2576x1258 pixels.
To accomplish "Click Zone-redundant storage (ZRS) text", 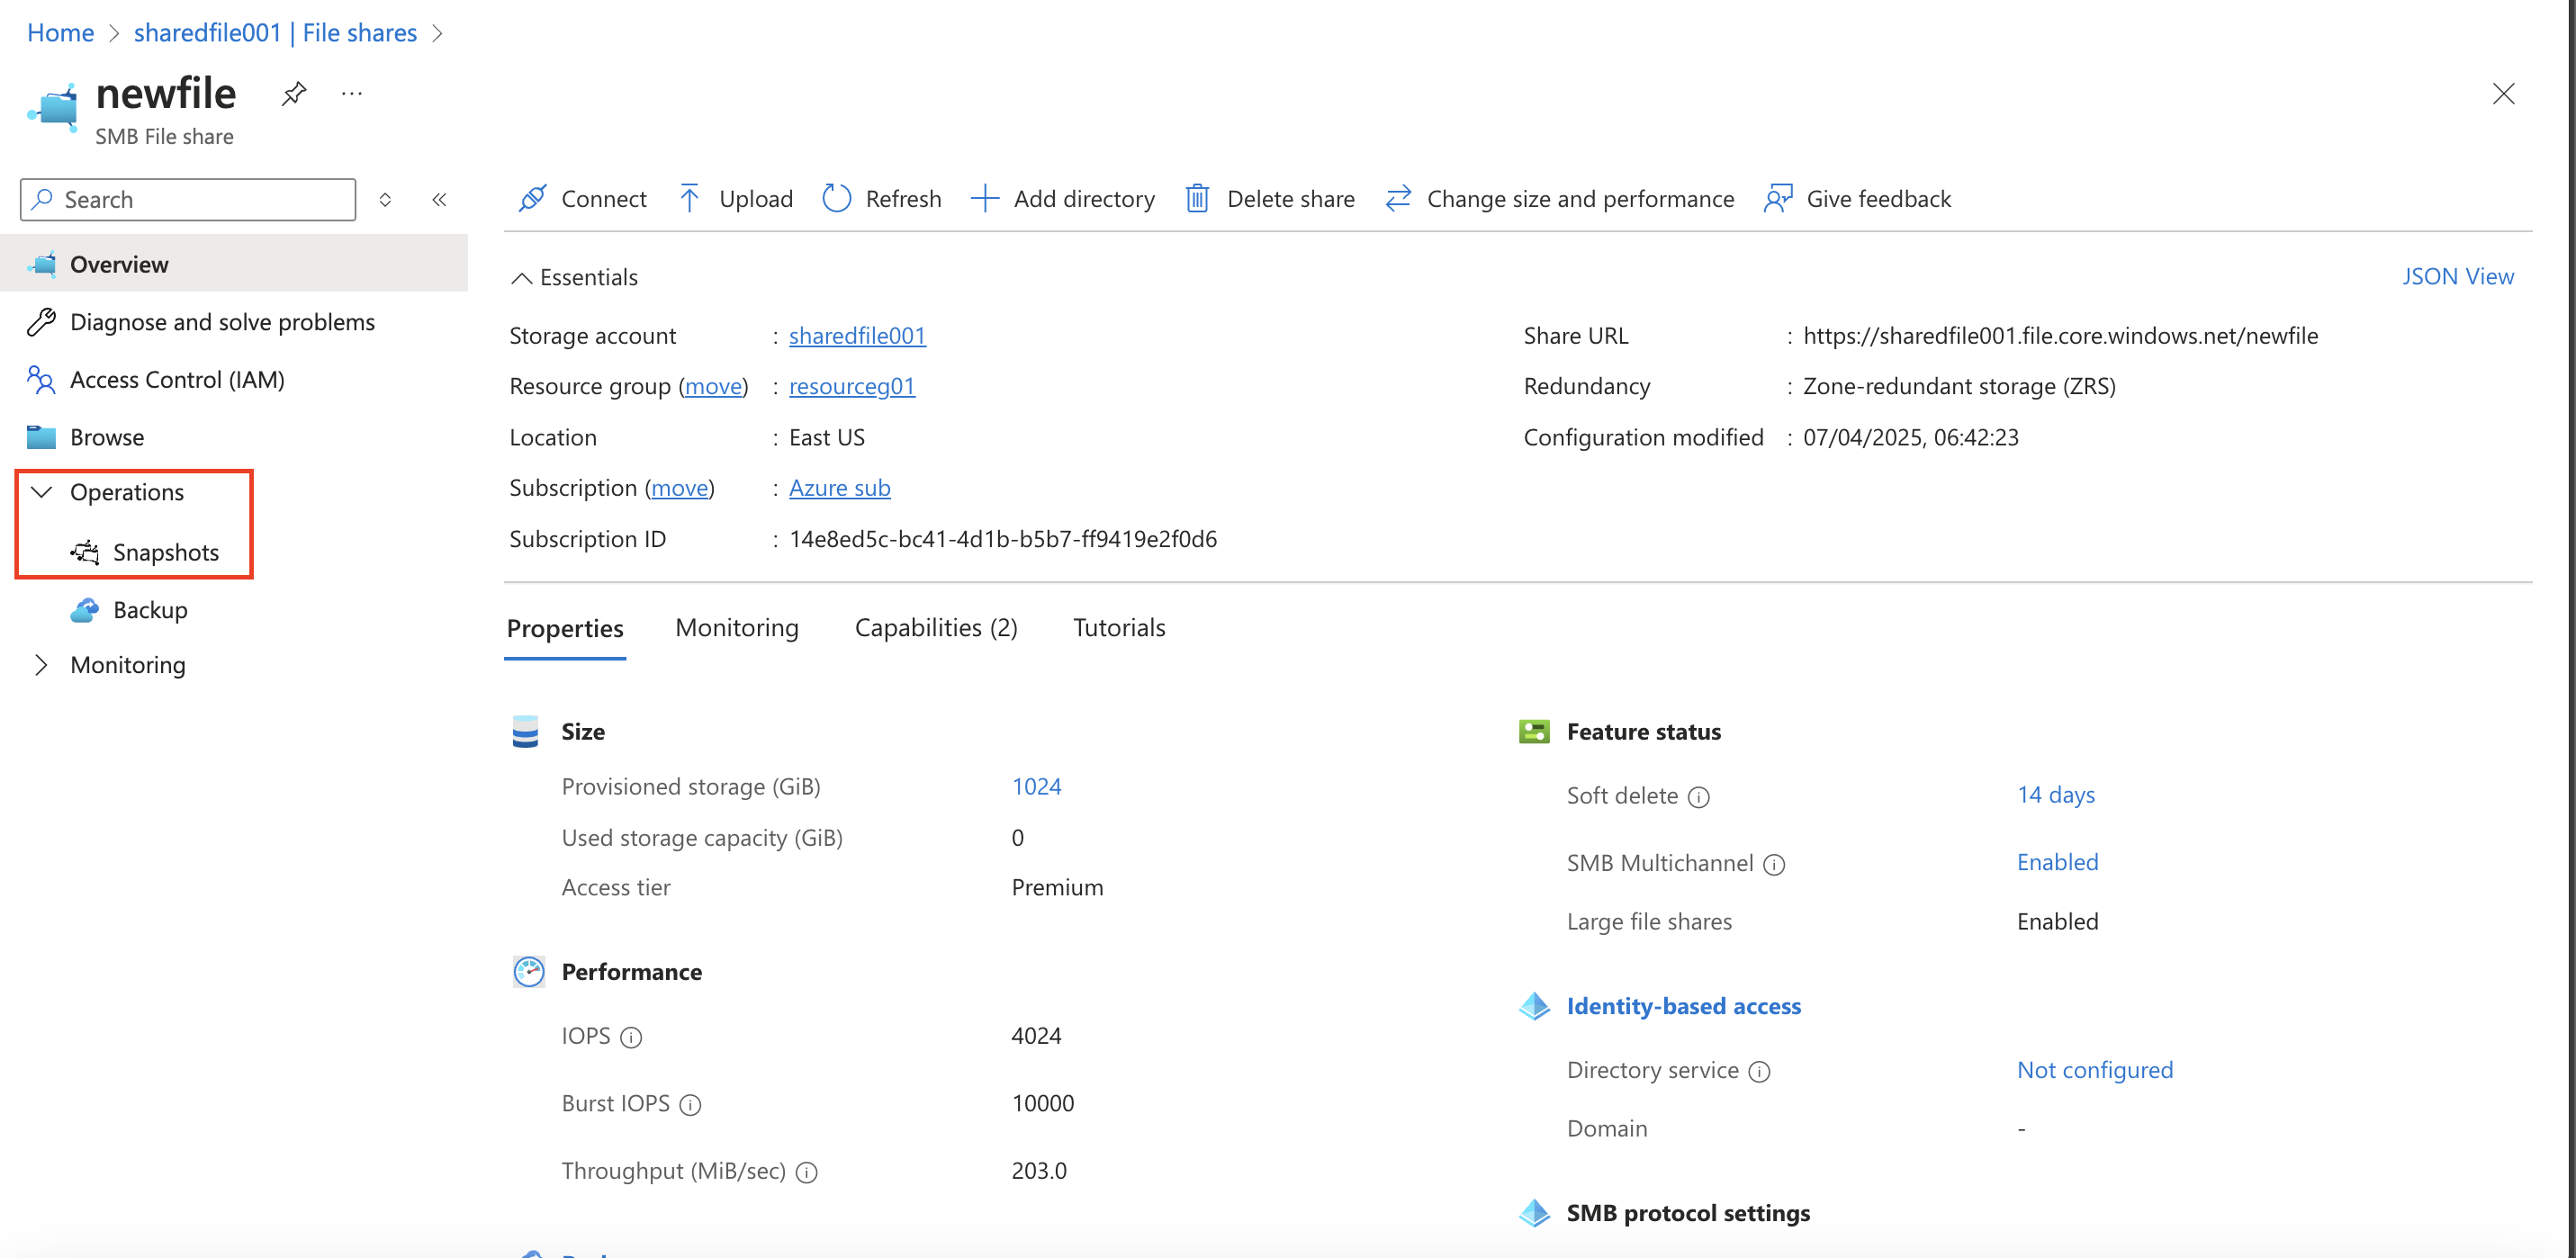I will pos(1959,386).
